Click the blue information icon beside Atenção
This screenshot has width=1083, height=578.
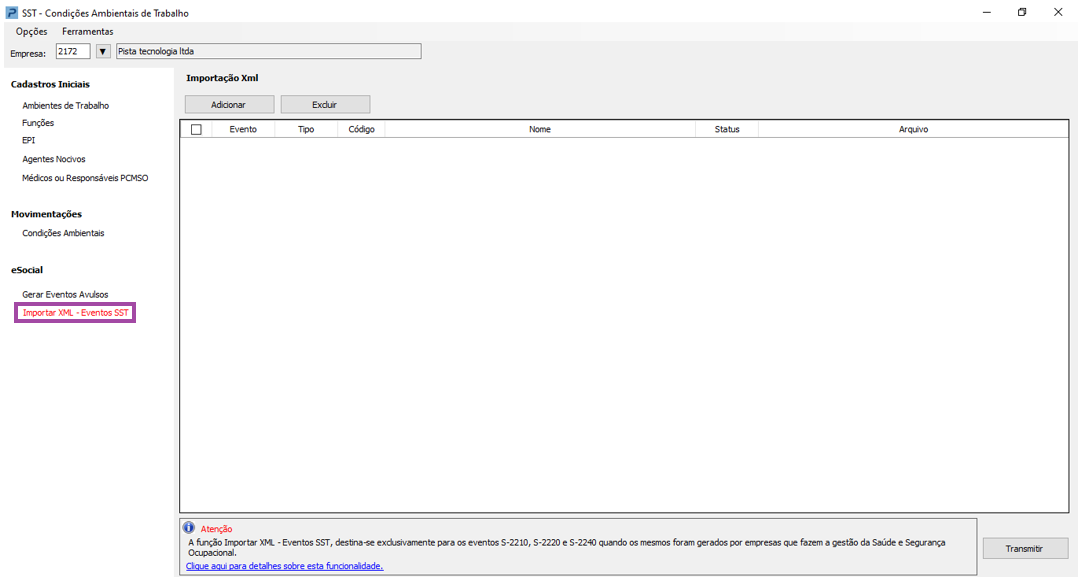(x=189, y=528)
